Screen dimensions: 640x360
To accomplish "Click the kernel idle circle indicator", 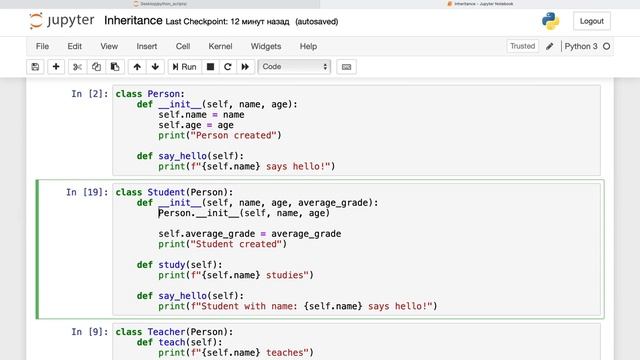I will point(607,46).
